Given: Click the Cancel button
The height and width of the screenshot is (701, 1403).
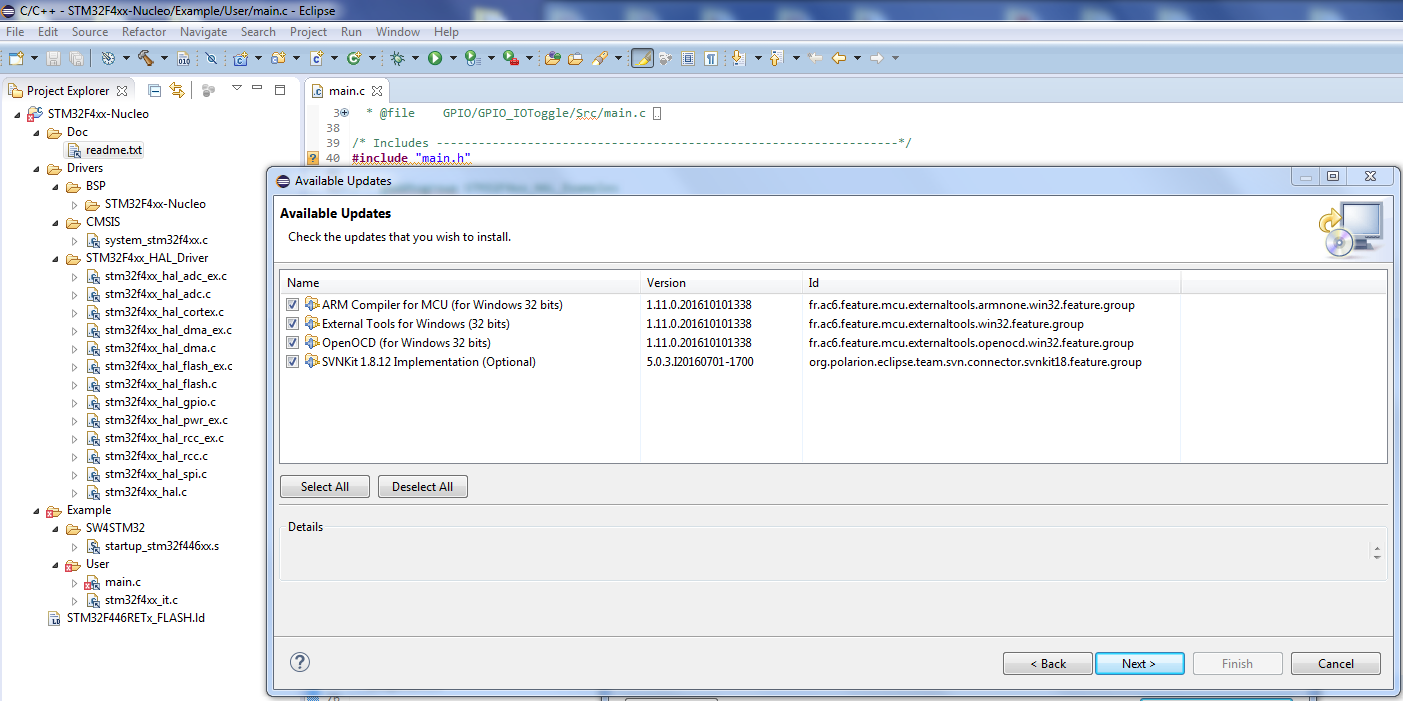Looking at the screenshot, I should click(x=1336, y=663).
